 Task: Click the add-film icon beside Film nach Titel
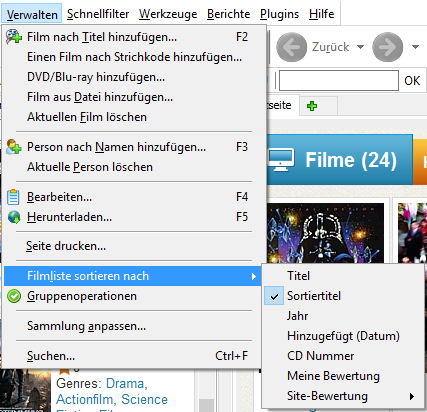14,37
